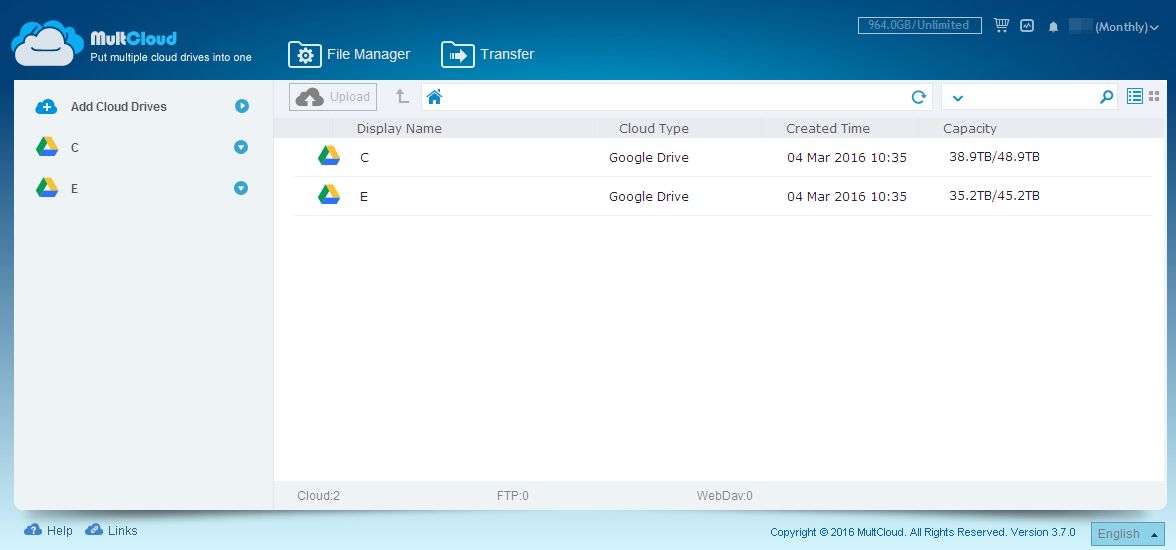Click the Cloud:2 status entry
Image resolution: width=1176 pixels, height=550 pixels.
point(319,495)
